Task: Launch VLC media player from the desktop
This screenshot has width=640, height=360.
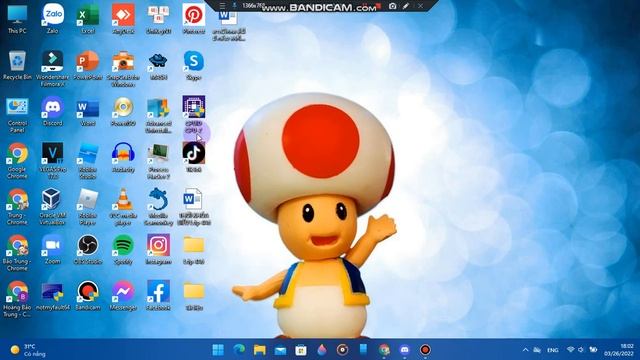Action: [x=123, y=207]
